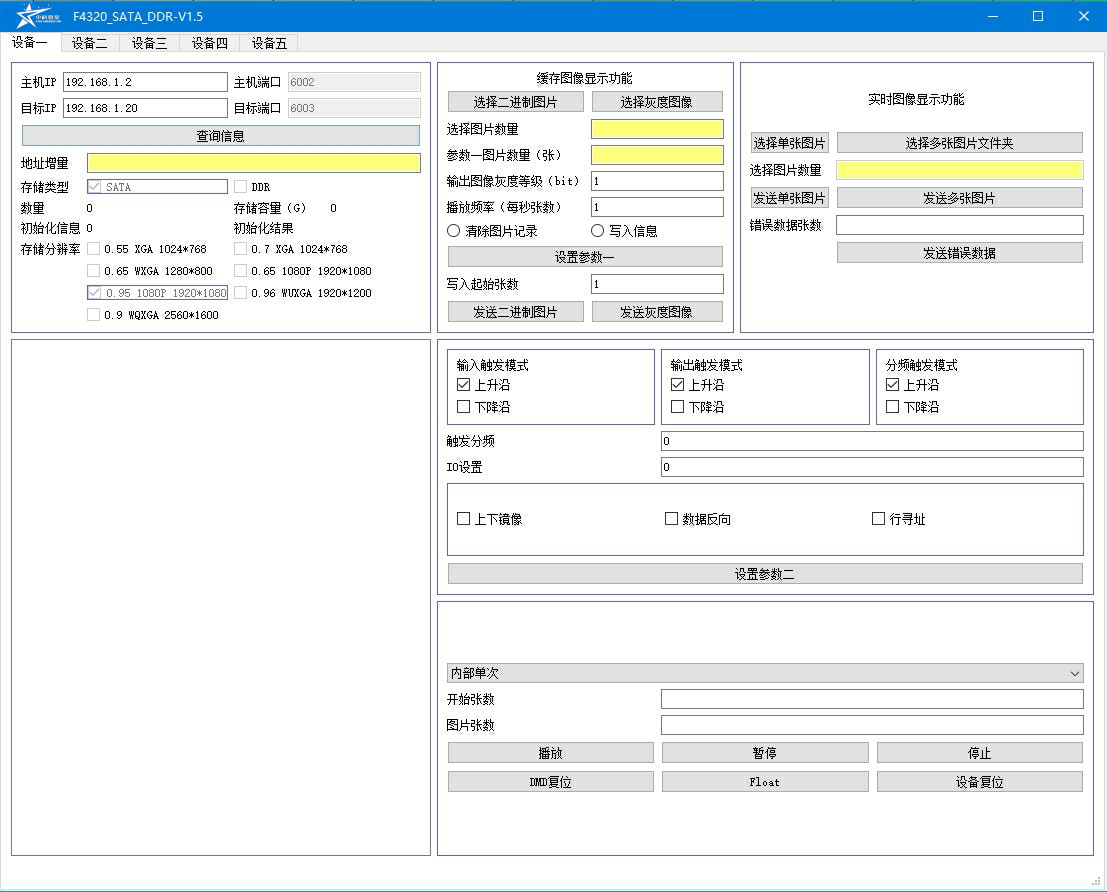1107x892 pixels.
Task: Toggle 分频触发模式 上升沿 checkbox
Action: (892, 384)
